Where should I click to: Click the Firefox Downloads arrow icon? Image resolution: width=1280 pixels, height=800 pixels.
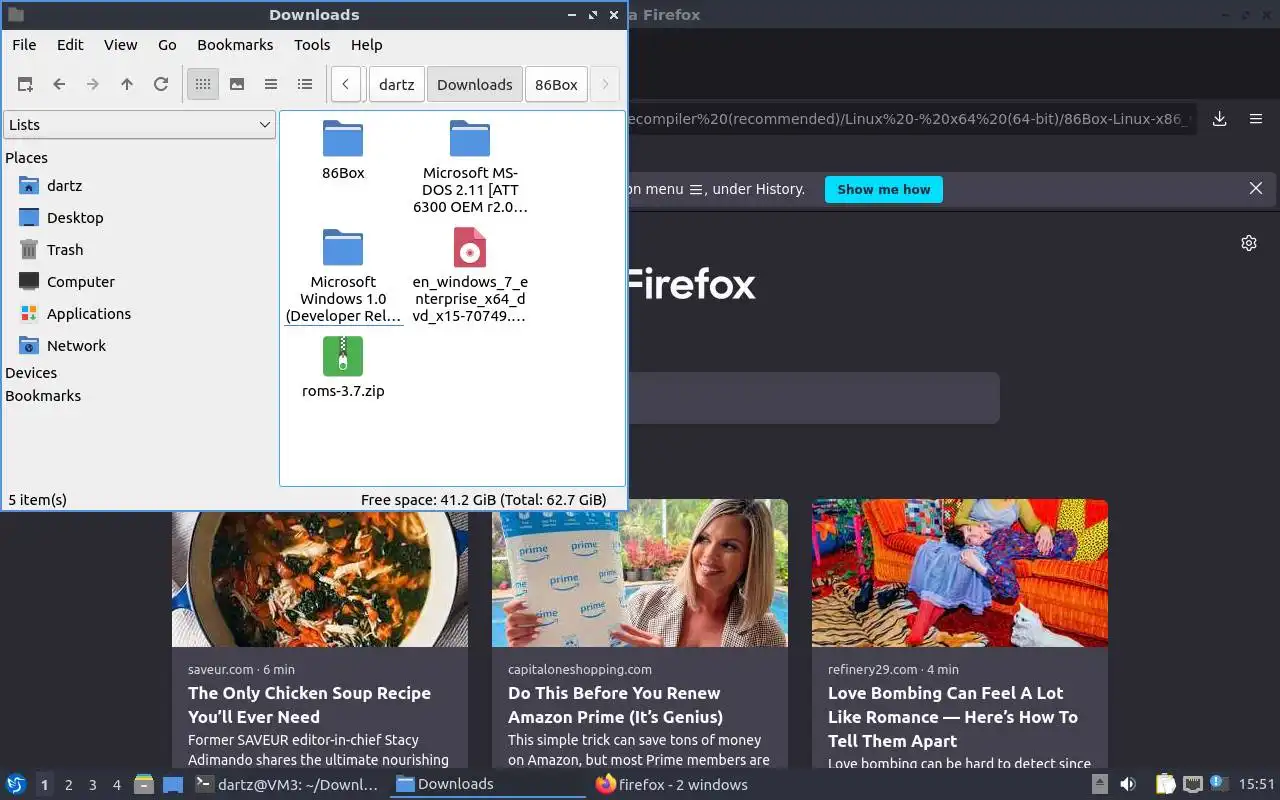tap(1220, 119)
